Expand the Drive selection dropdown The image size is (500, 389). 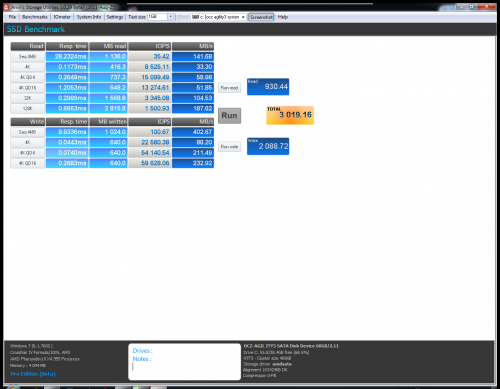[x=218, y=17]
